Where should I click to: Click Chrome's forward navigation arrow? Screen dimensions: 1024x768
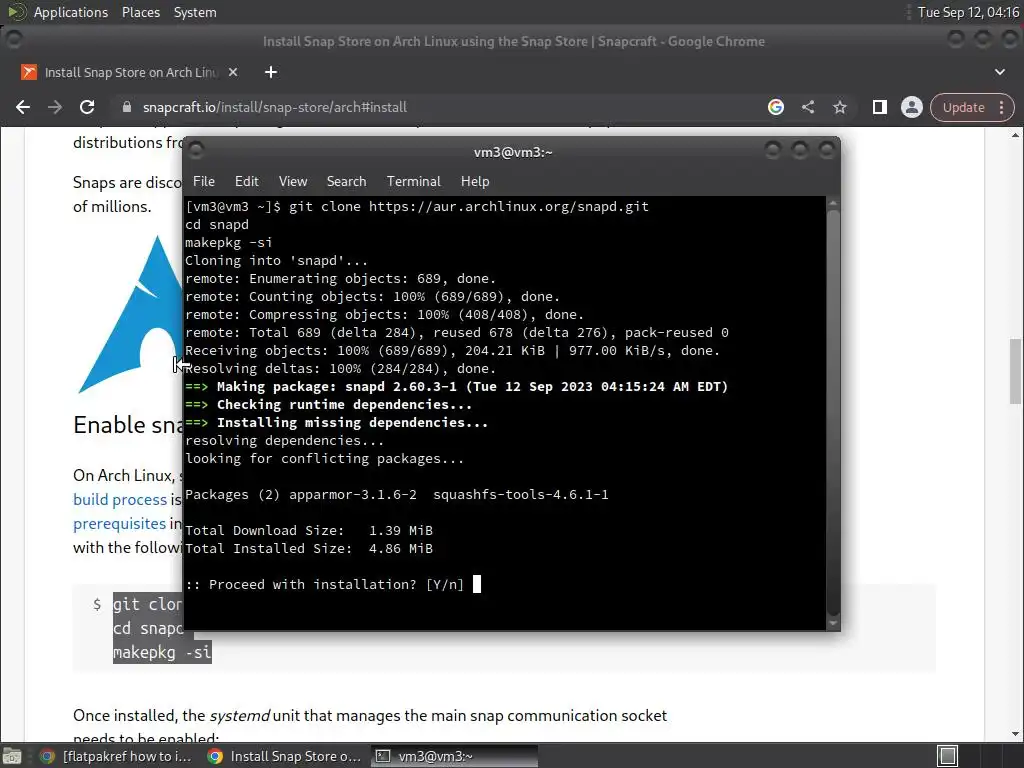55,107
